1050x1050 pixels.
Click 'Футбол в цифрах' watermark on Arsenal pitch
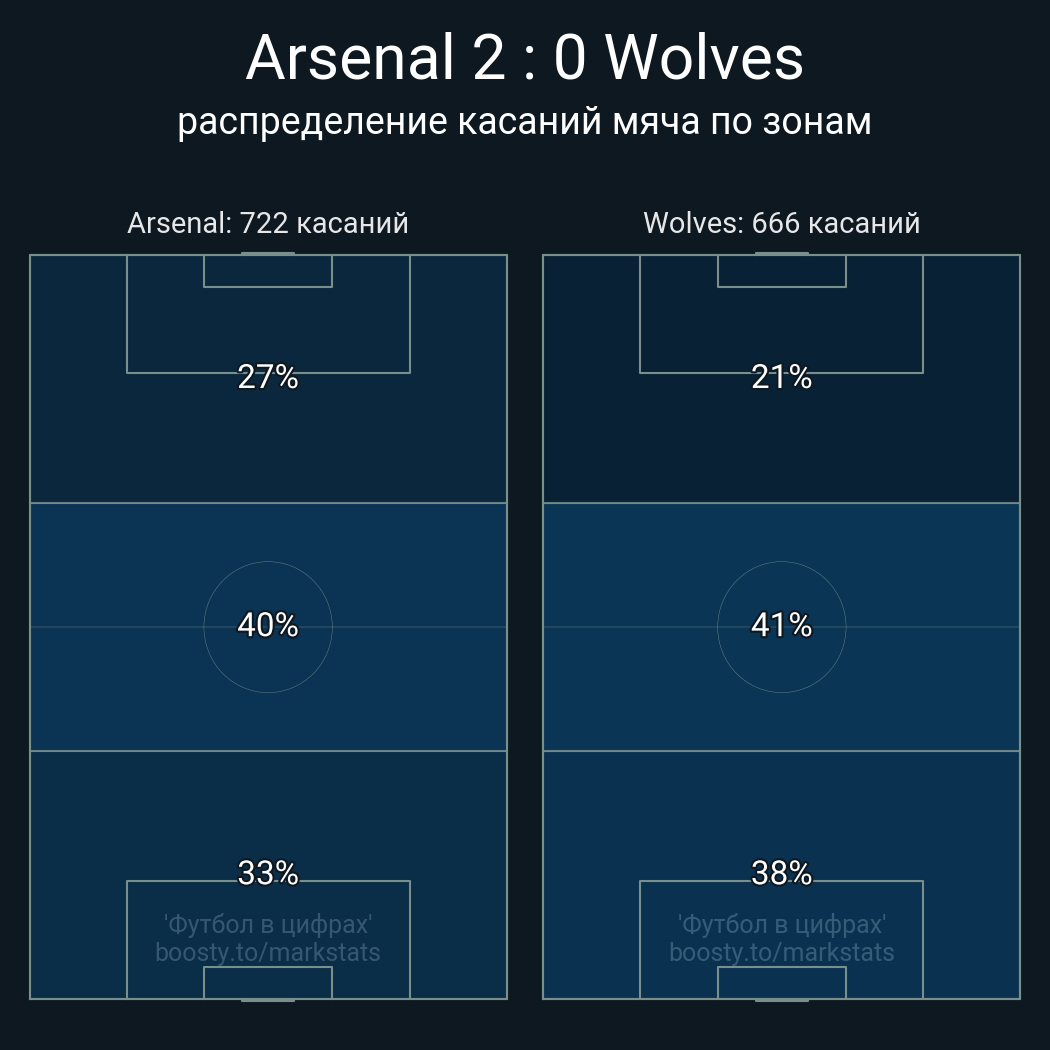(268, 924)
